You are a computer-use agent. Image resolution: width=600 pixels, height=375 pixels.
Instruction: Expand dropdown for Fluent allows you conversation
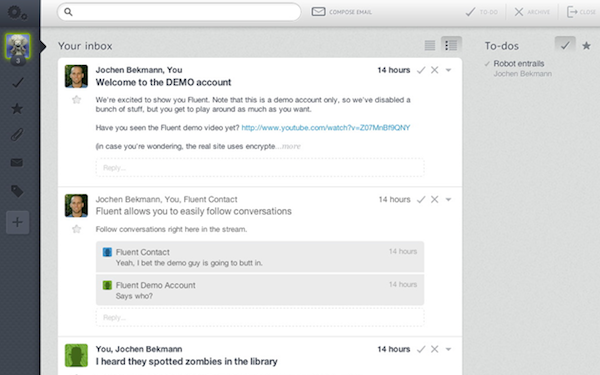click(448, 200)
